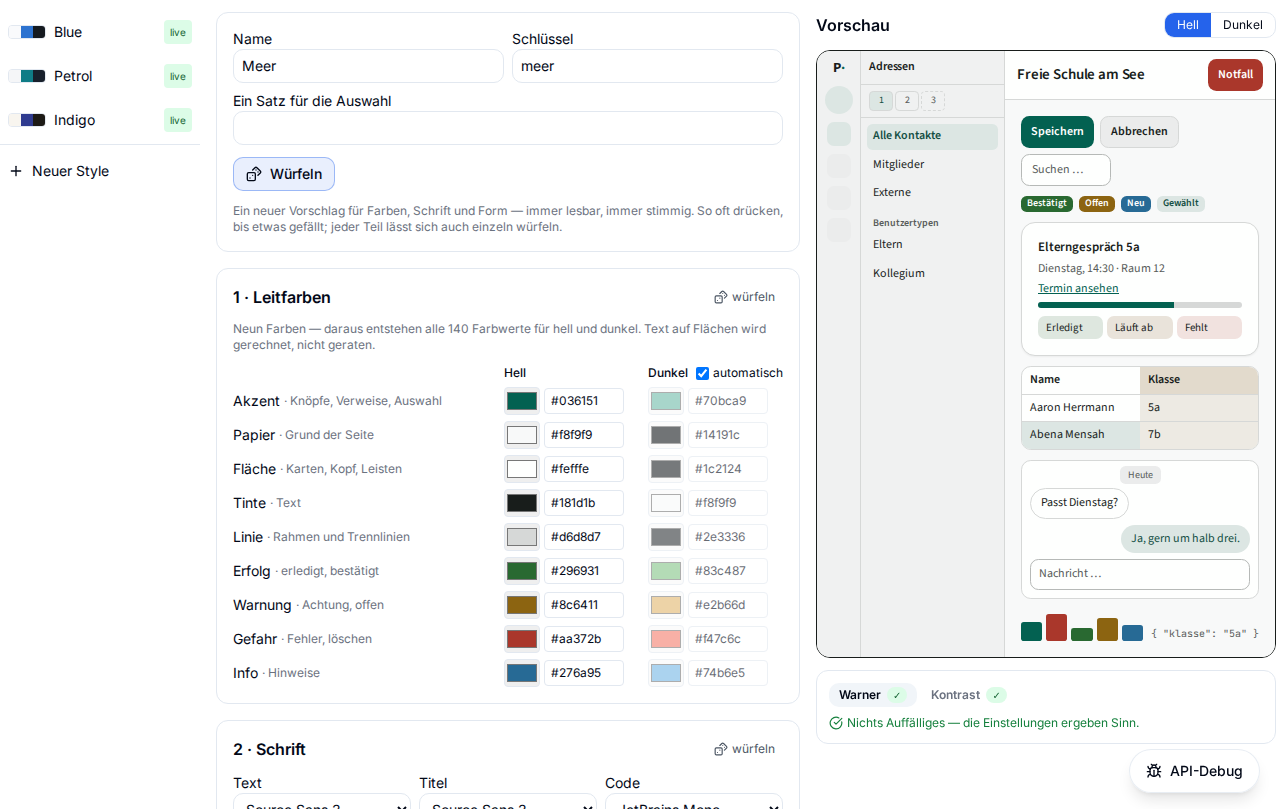This screenshot has width=1276, height=809.
Task: Choose Alle Kontakte in the preview list
Action: [932, 136]
